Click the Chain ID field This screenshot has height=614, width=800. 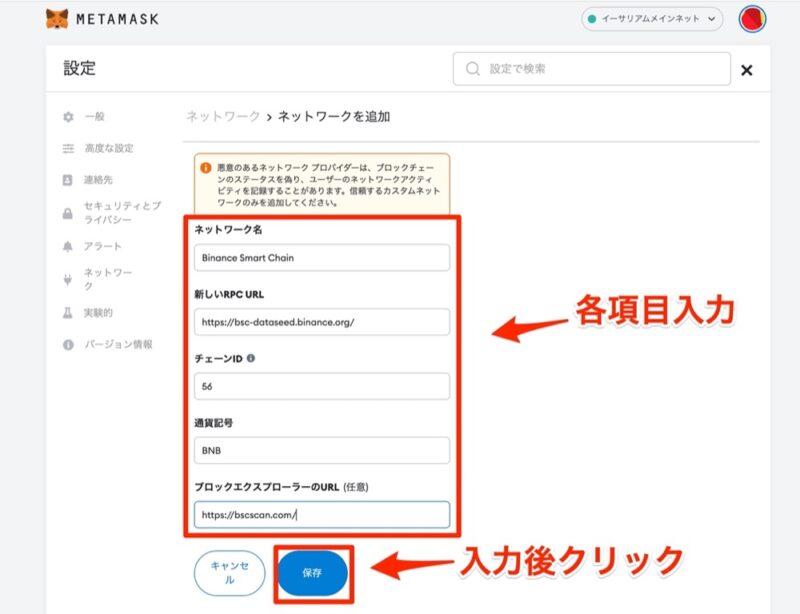coord(322,386)
